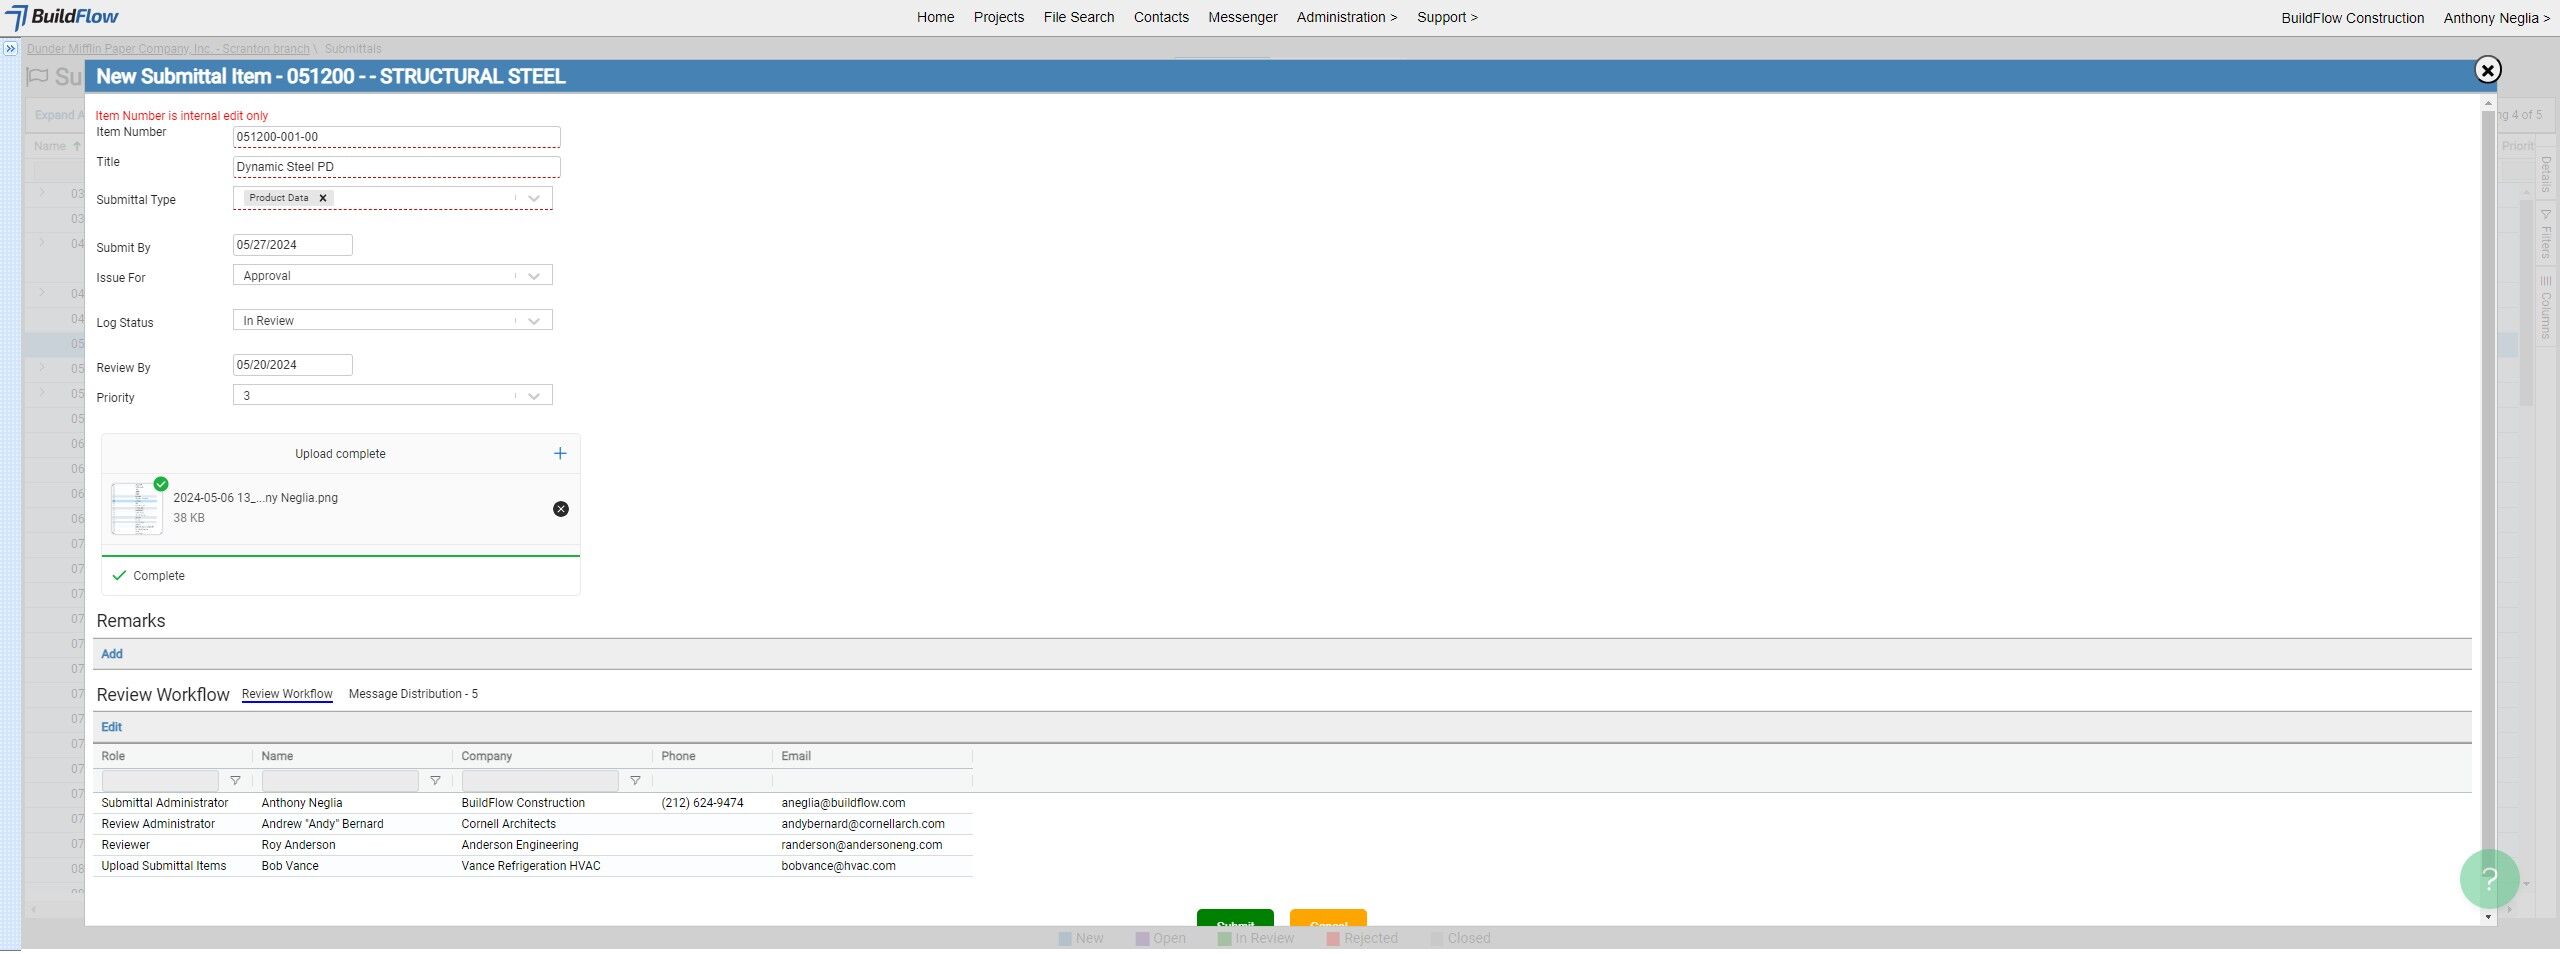Click BuildFlow Construction in the header
Viewport: 2560px width, 953px height.
(2352, 18)
